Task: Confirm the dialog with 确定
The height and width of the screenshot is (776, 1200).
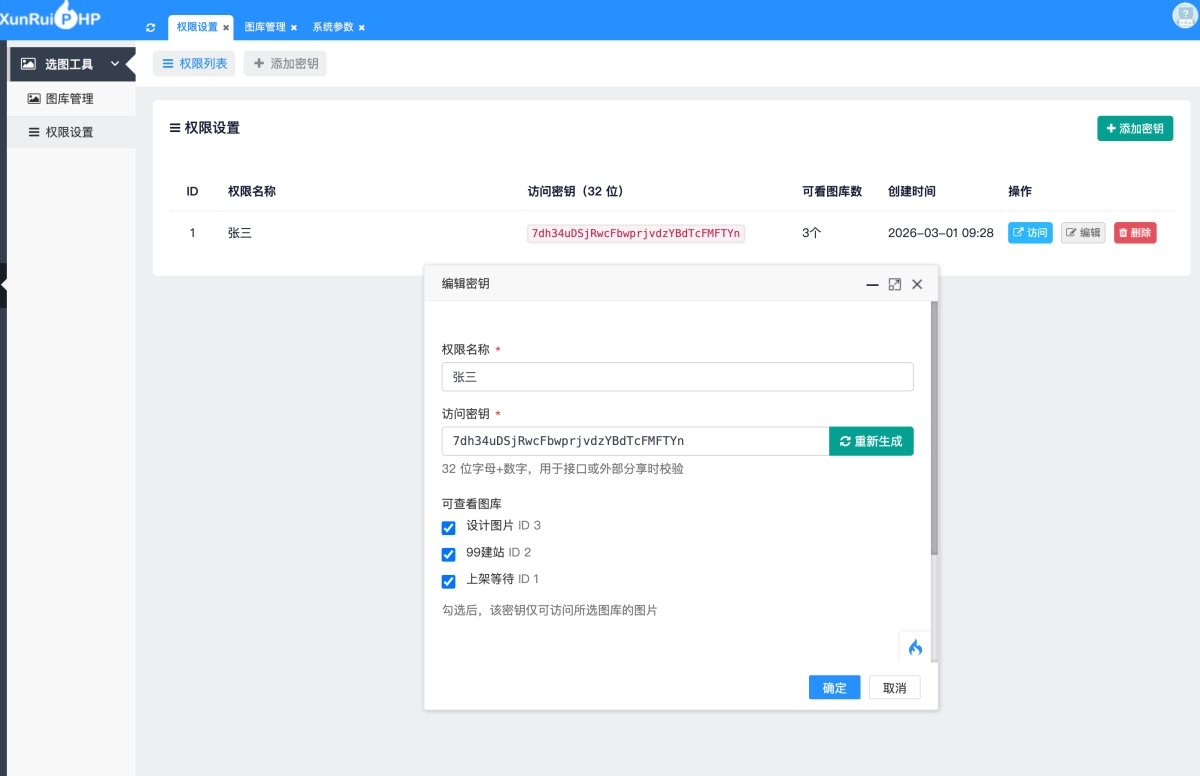Action: click(x=834, y=688)
